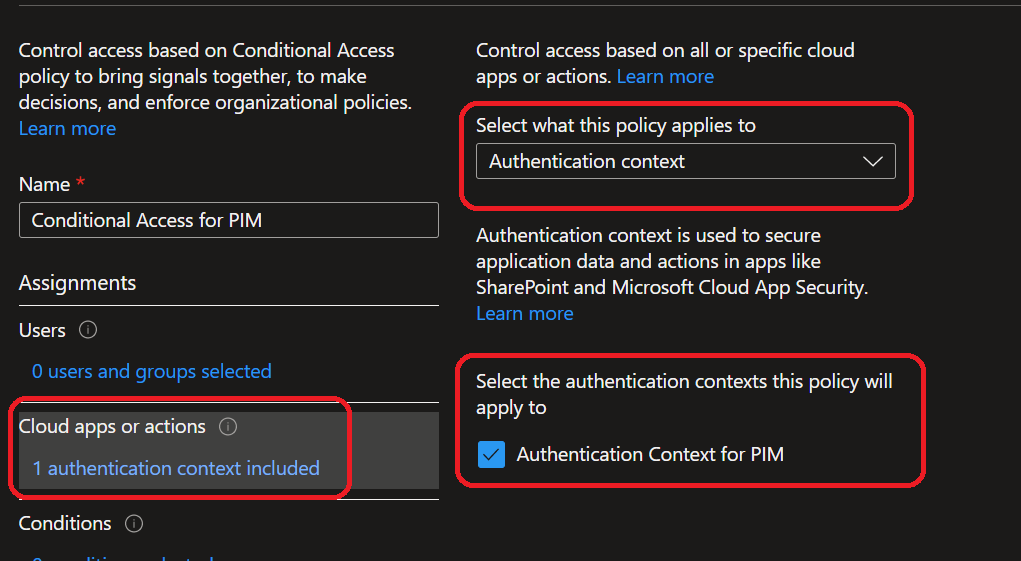Image resolution: width=1021 pixels, height=561 pixels.
Task: Click the Name field label
Action: pyautogui.click(x=44, y=185)
